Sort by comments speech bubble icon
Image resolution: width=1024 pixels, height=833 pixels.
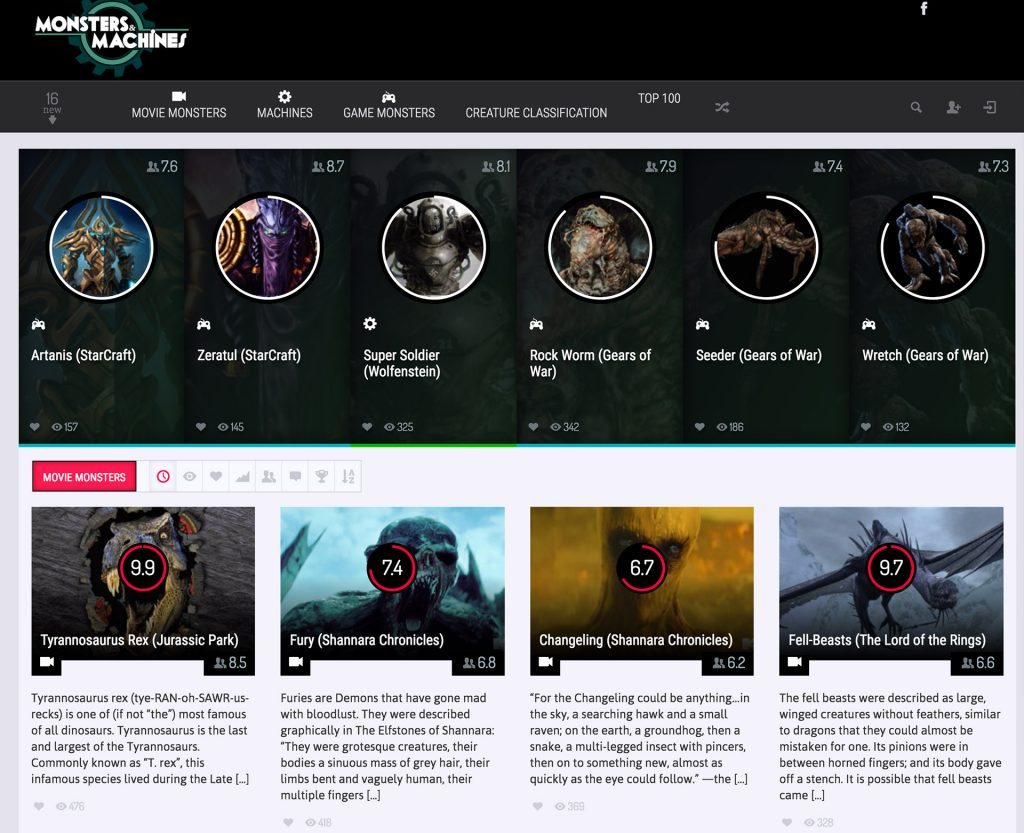[295, 477]
